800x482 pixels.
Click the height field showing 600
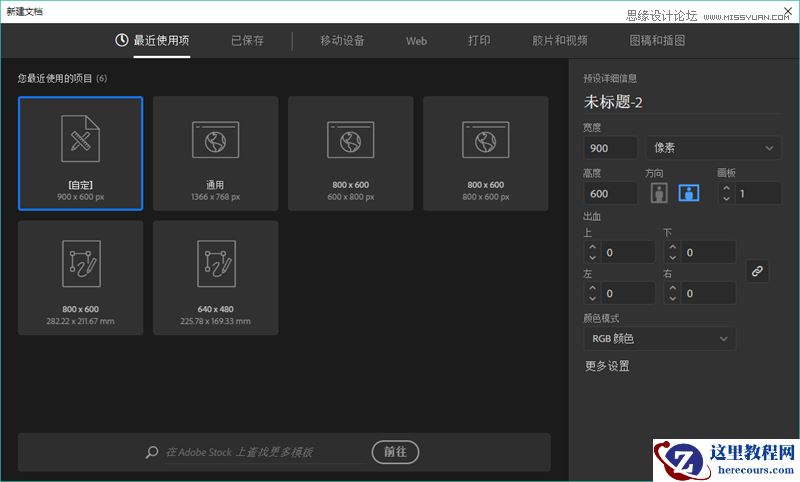(x=610, y=193)
